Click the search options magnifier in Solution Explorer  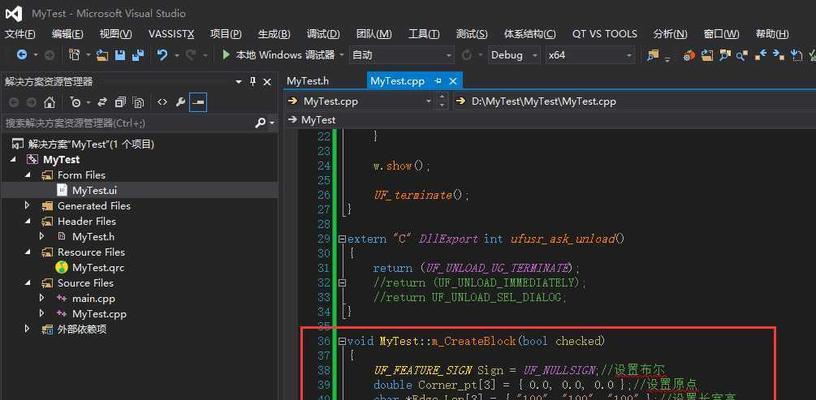tap(261, 123)
